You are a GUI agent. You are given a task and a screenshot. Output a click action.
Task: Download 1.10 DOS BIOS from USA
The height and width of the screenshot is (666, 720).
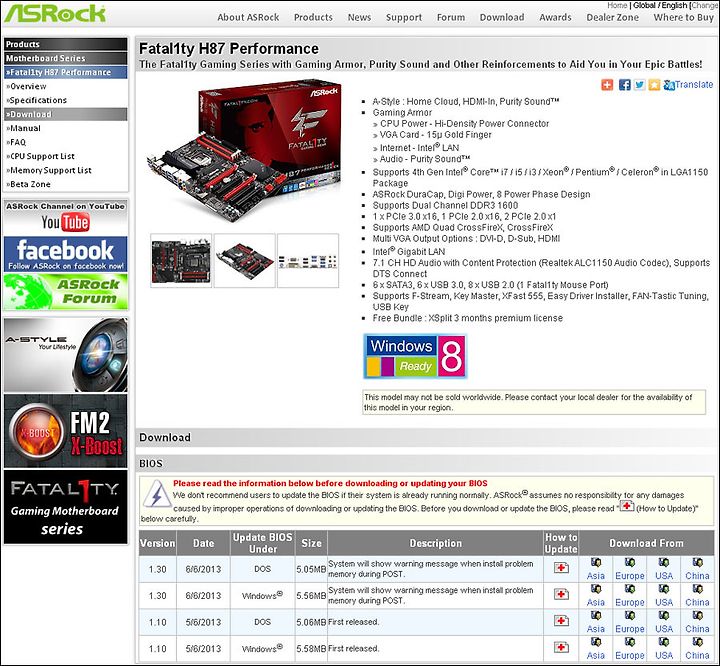pos(664,622)
